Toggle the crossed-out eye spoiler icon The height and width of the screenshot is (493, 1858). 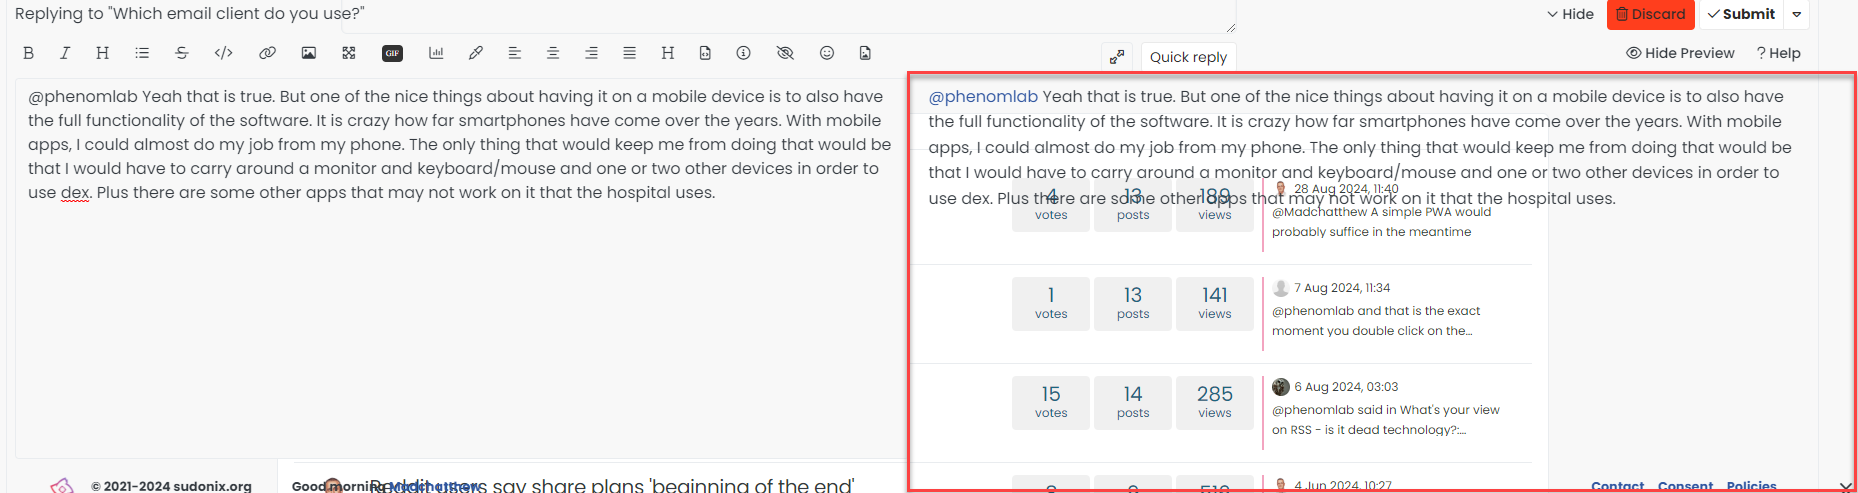pos(785,53)
